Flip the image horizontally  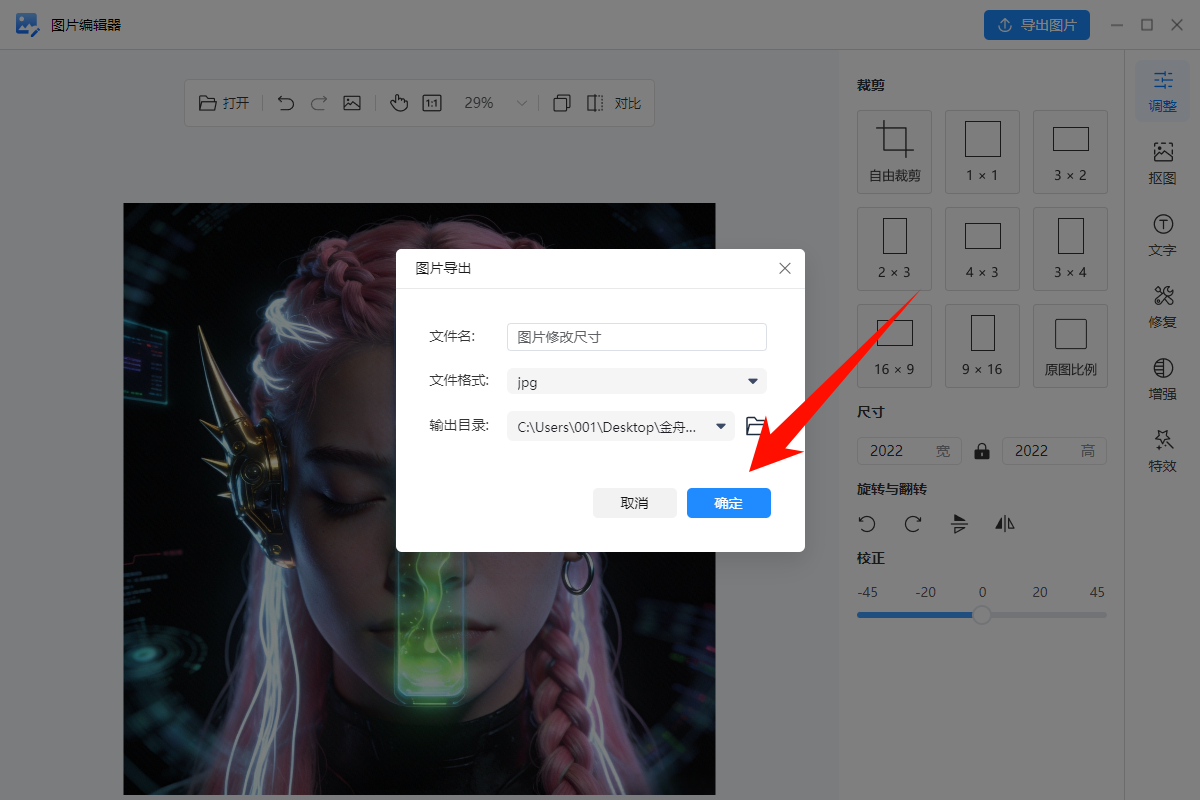pyautogui.click(x=1004, y=523)
